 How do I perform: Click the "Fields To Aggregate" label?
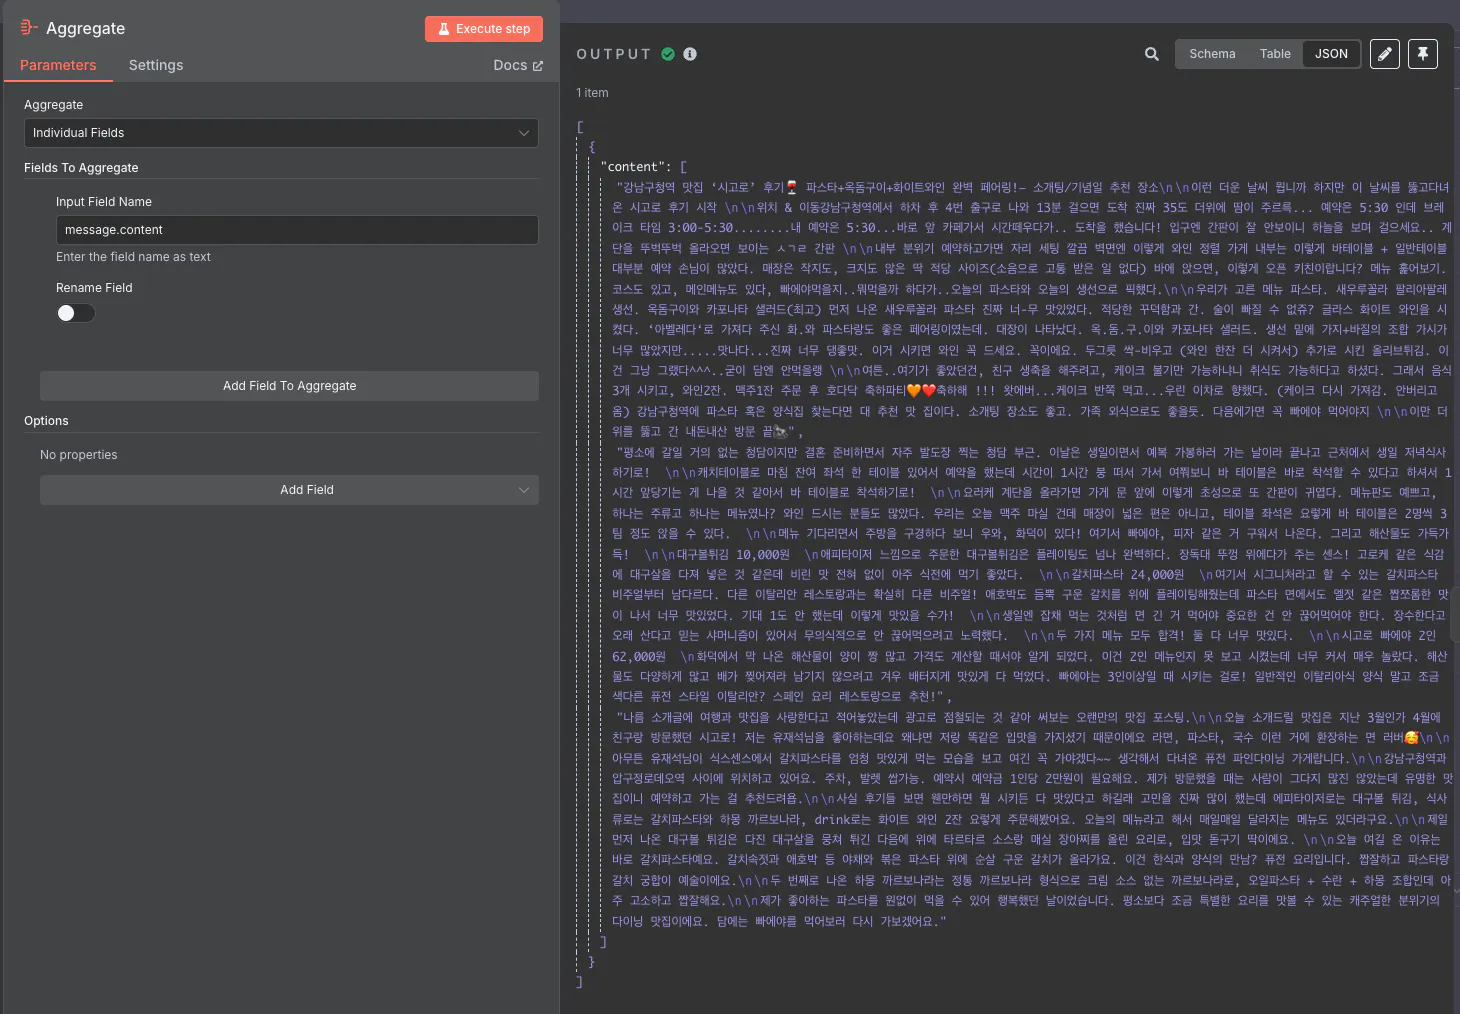[x=81, y=168]
